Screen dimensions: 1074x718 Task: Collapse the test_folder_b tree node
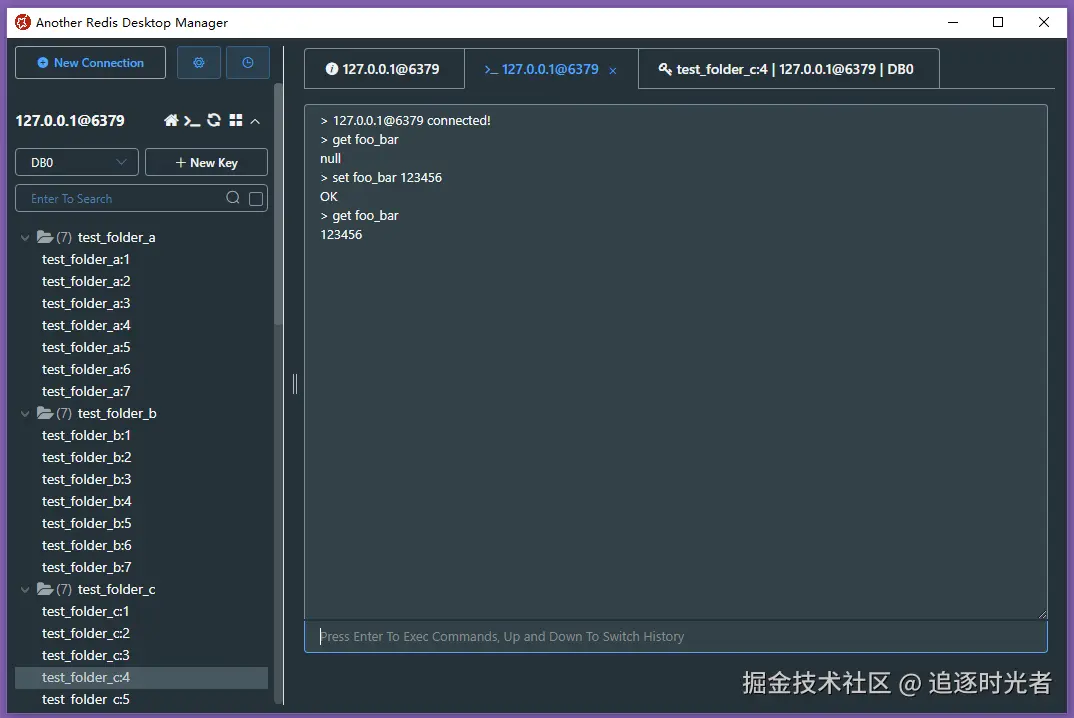coord(25,414)
